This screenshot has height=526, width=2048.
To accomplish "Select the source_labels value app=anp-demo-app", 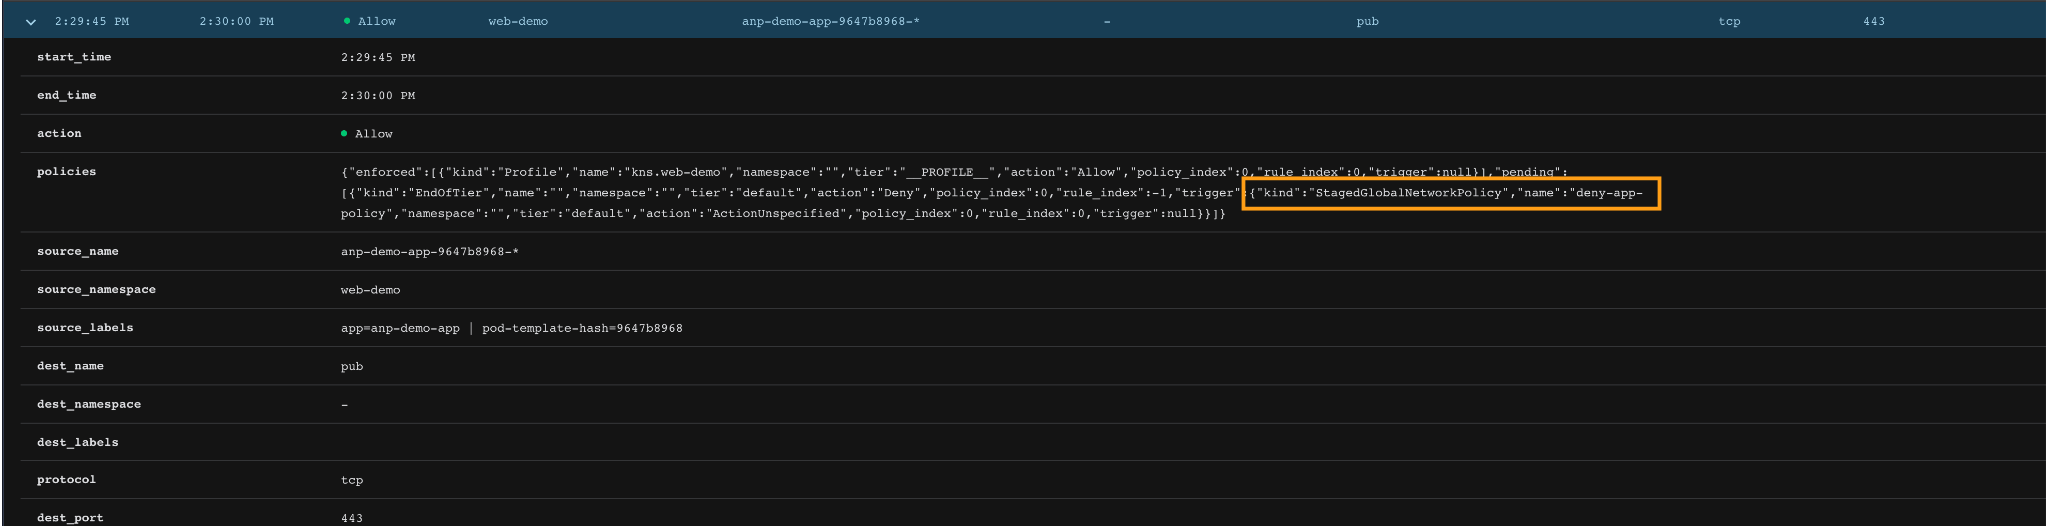I will click(x=400, y=328).
